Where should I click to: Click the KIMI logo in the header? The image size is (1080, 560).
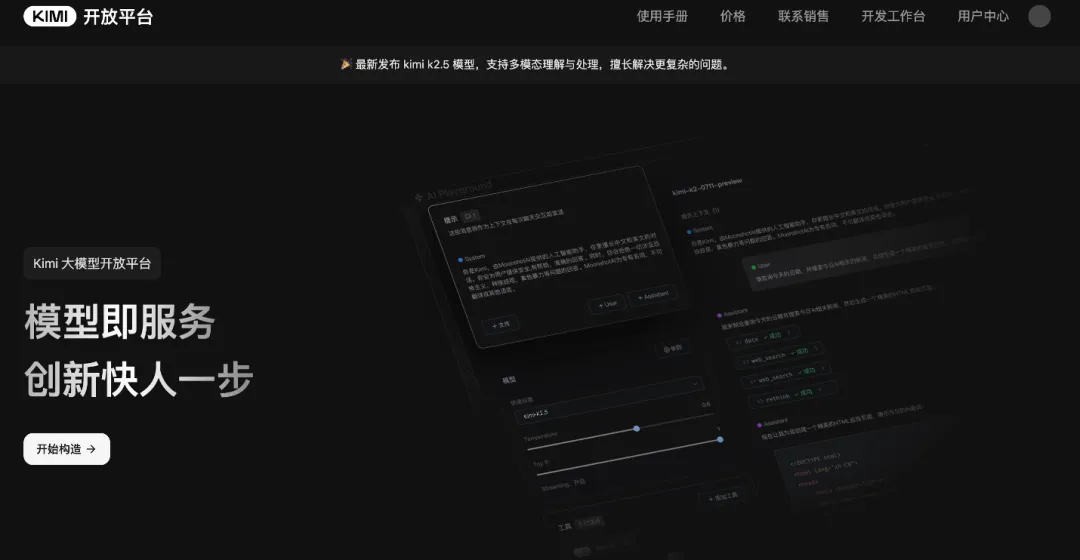tap(50, 17)
